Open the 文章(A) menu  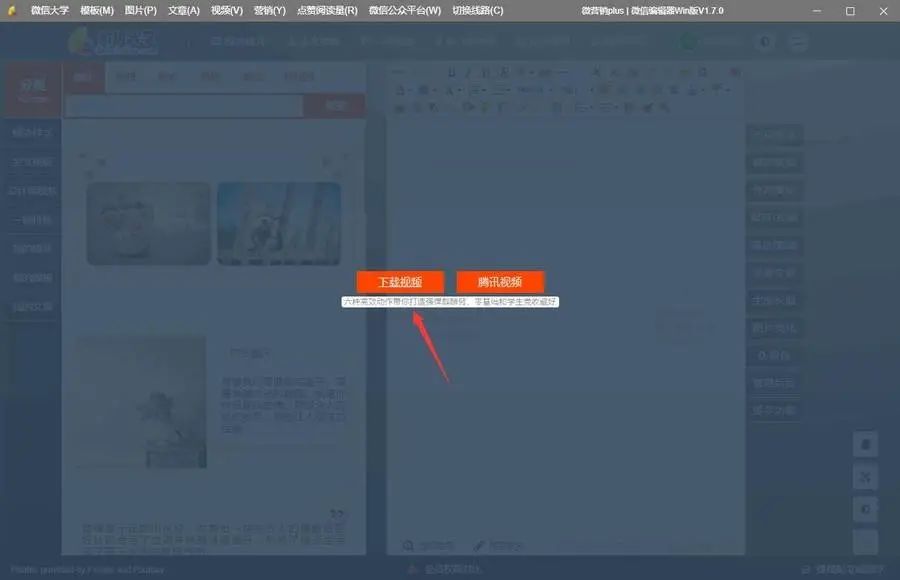[x=184, y=10]
